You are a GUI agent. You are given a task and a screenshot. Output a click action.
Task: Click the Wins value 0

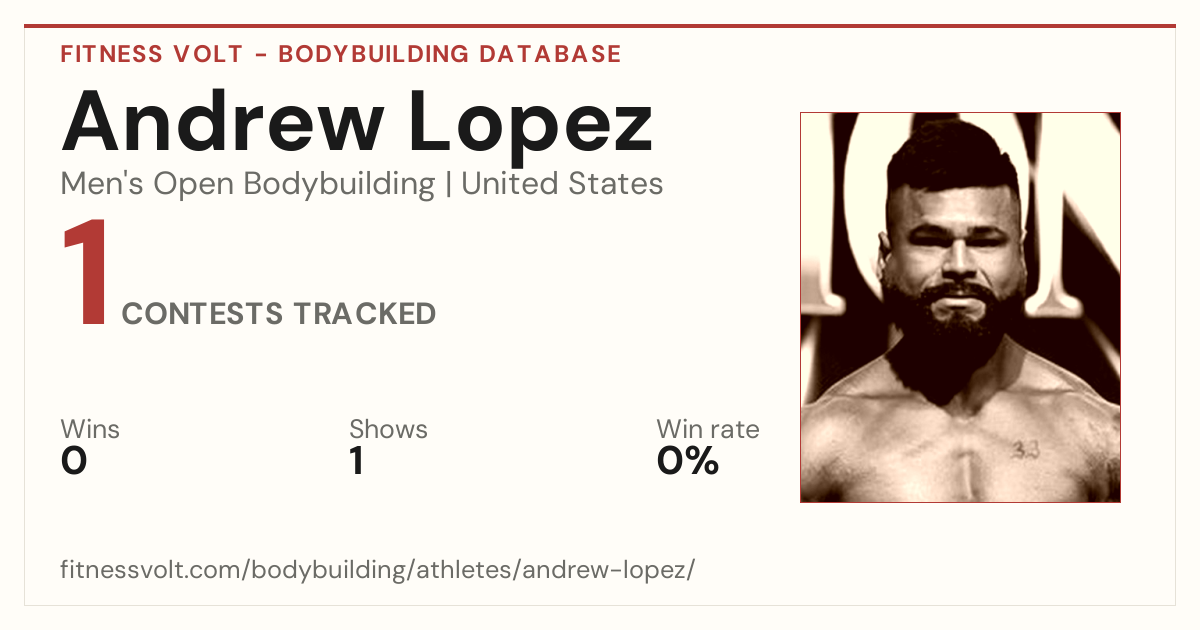click(x=74, y=462)
